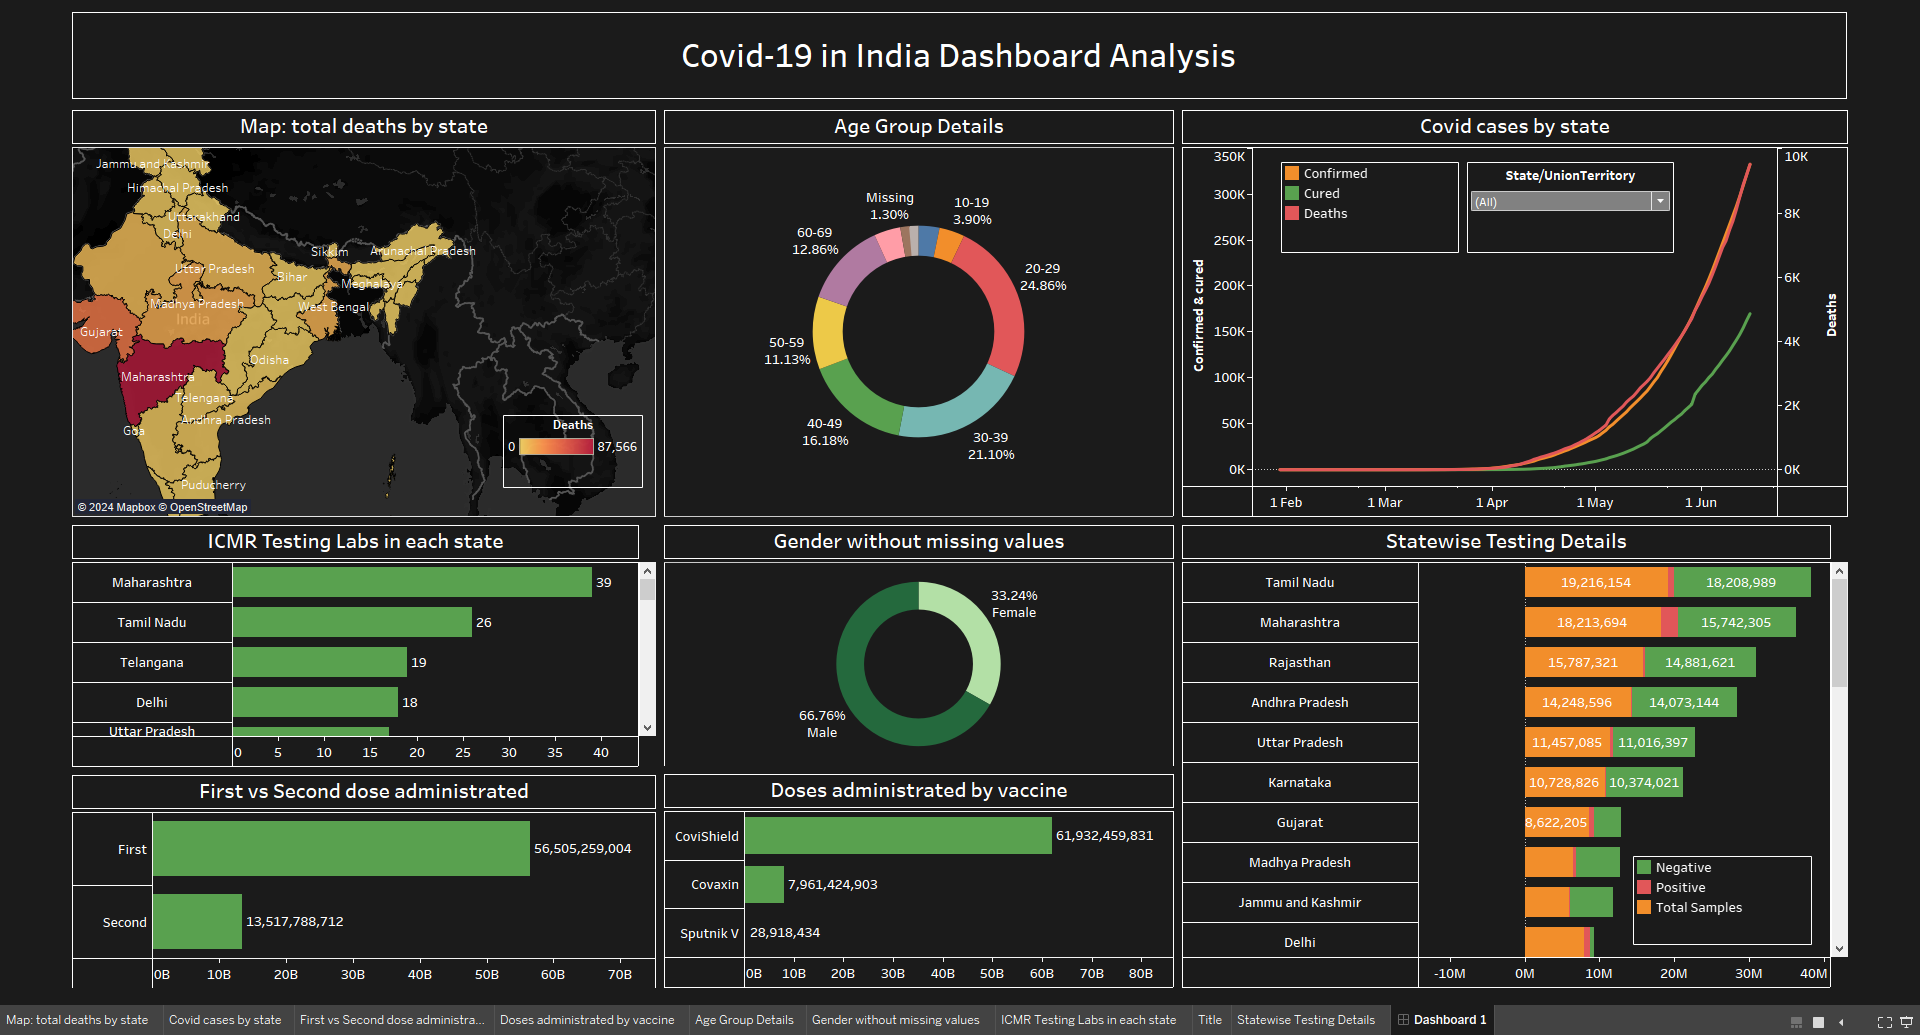Select the Covid cases by state sheet tab
The width and height of the screenshot is (1920, 1035).
tap(225, 1020)
